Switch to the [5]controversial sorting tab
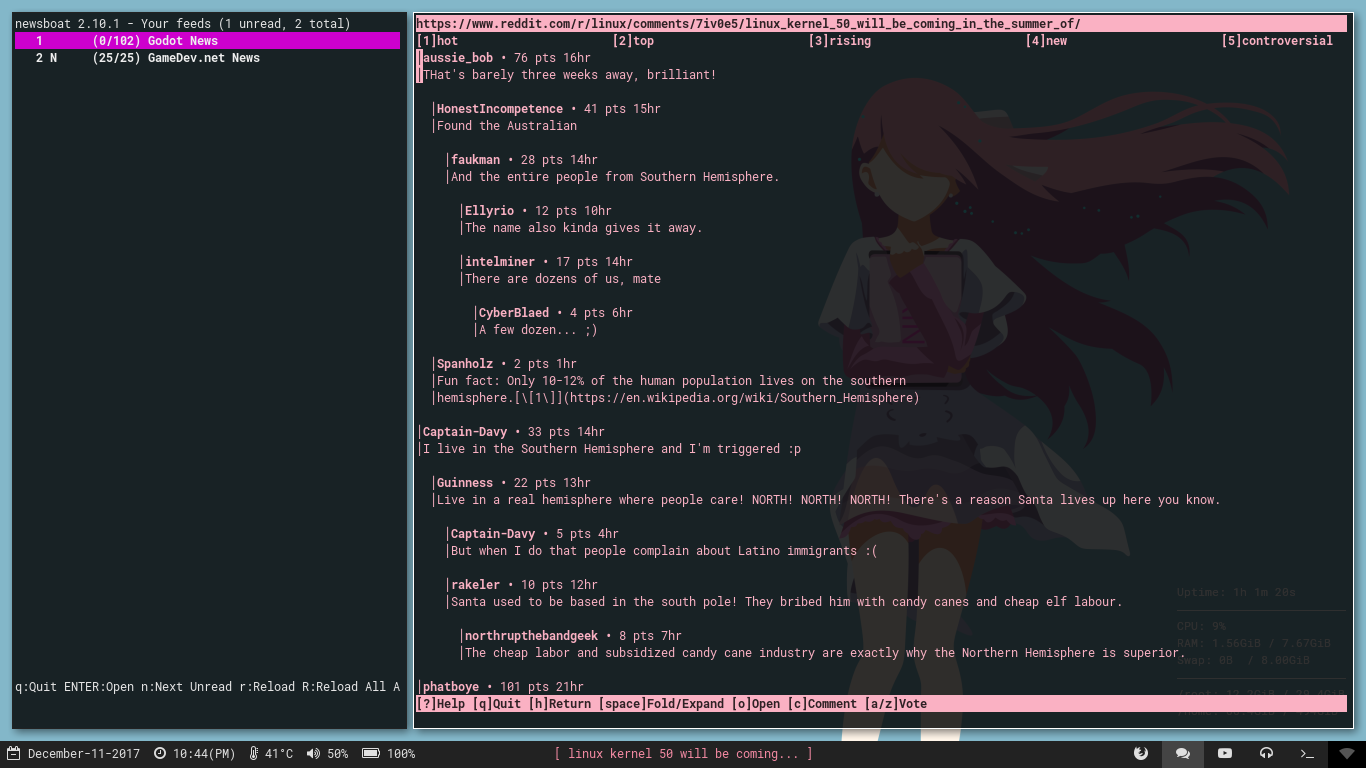 tap(1277, 41)
